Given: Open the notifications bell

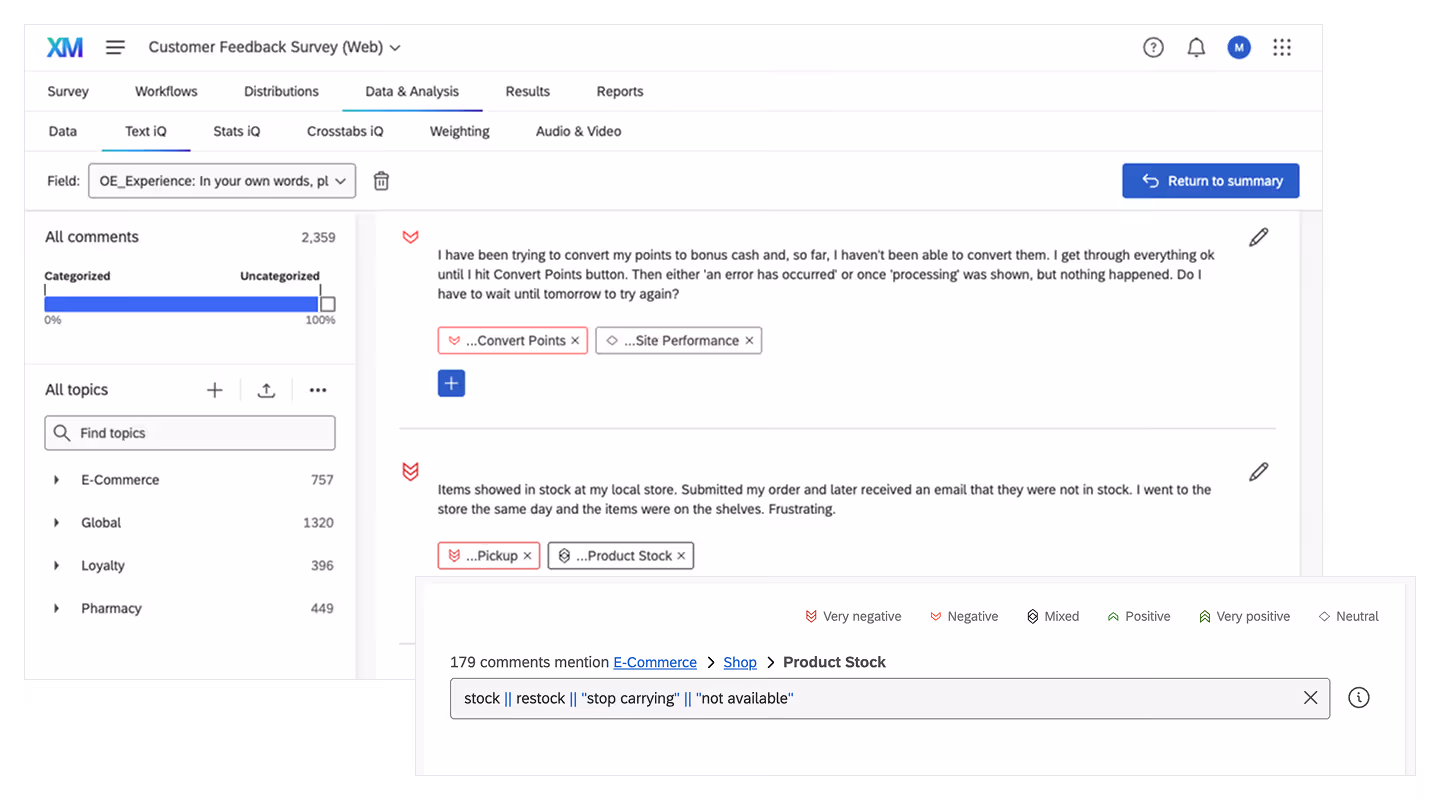Looking at the screenshot, I should click(1196, 47).
